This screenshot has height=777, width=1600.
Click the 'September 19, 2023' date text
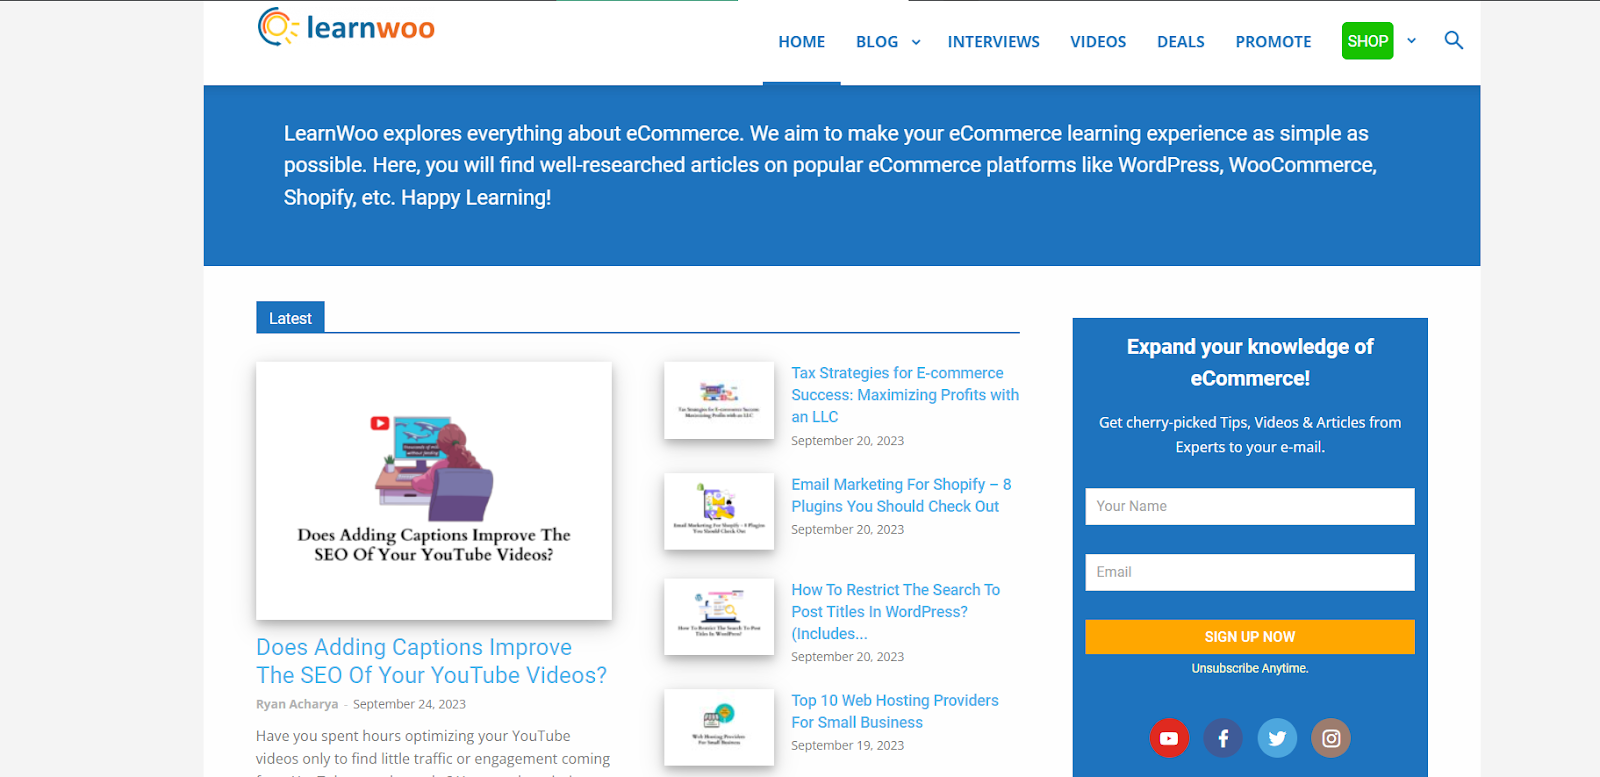point(847,746)
